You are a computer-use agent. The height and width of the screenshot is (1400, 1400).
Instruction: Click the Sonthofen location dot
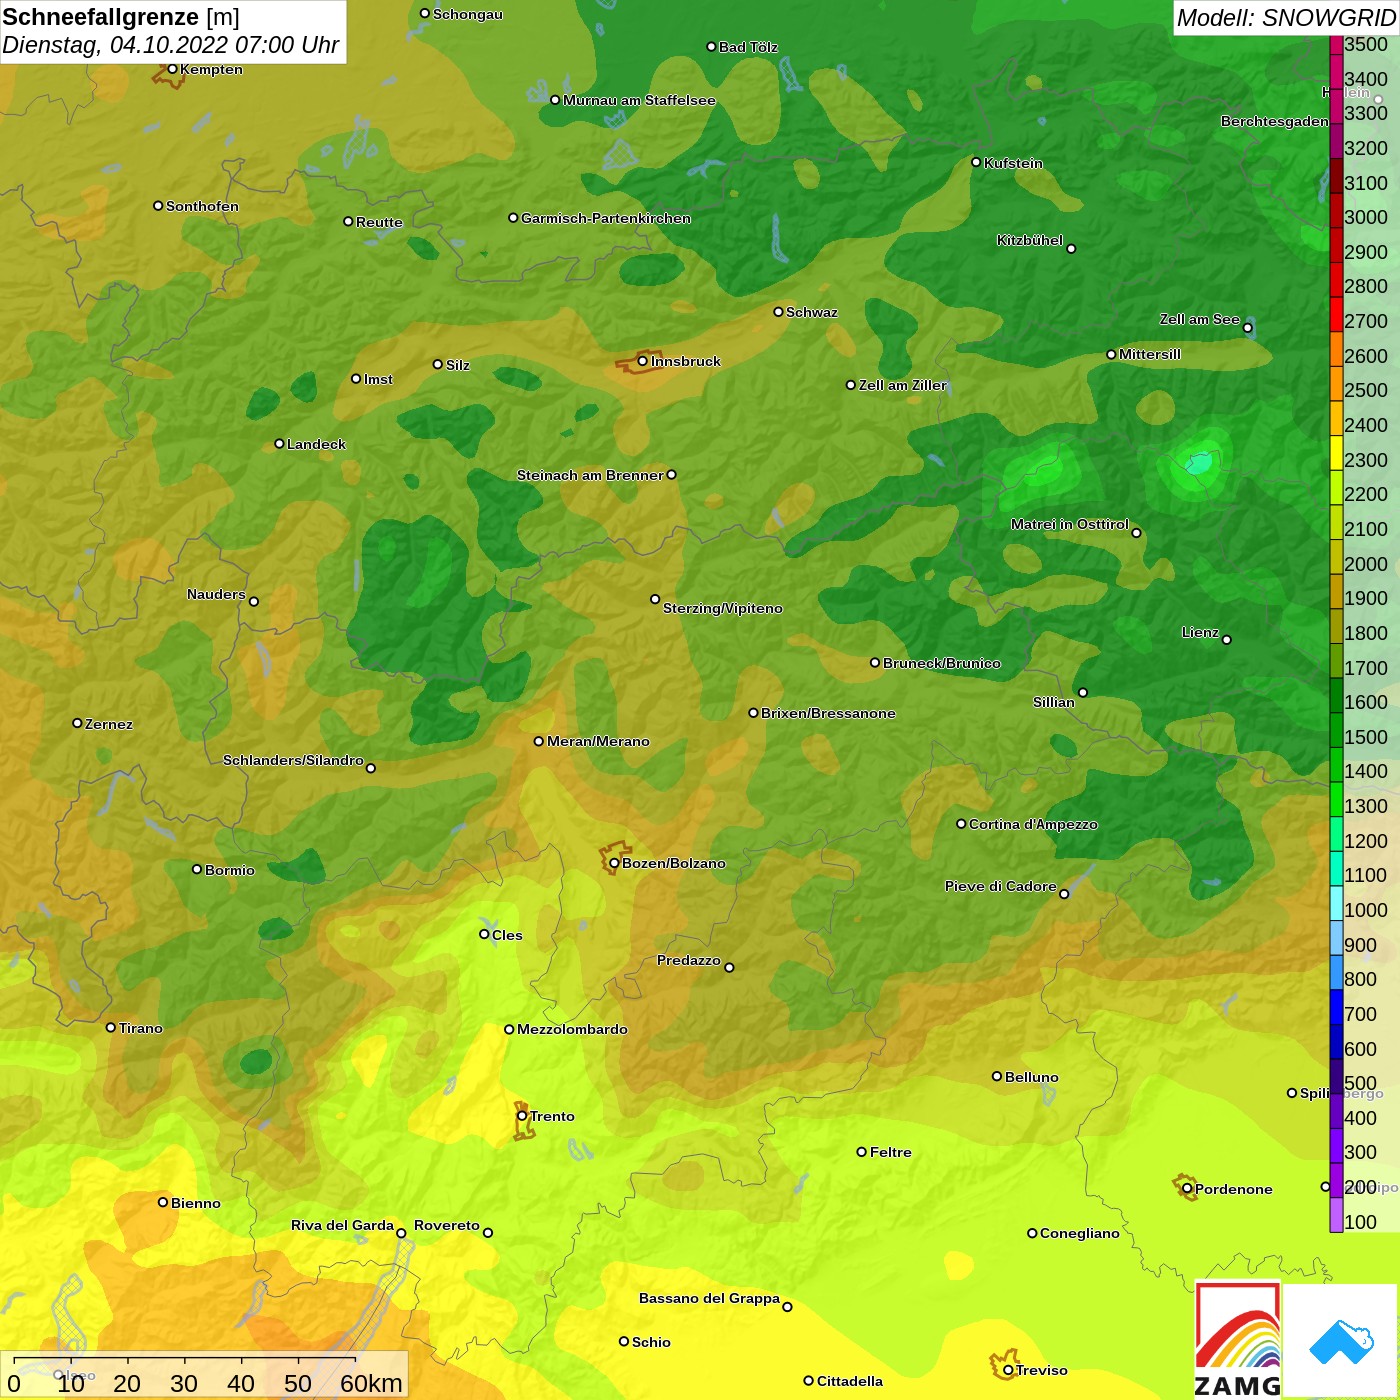158,206
